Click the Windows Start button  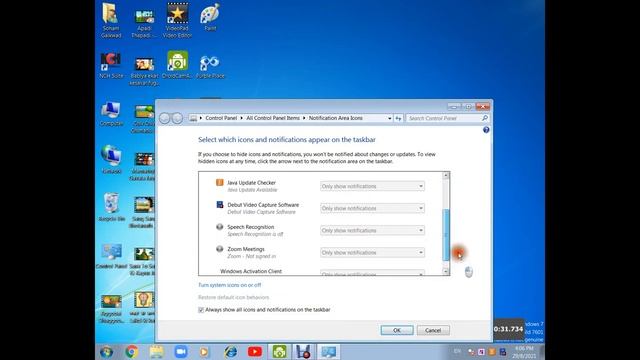click(107, 351)
